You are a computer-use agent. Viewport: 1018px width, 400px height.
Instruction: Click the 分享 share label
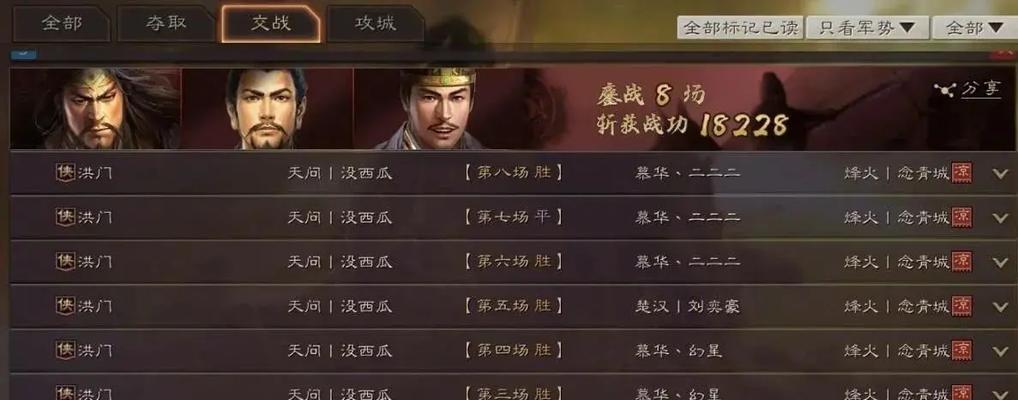point(980,89)
